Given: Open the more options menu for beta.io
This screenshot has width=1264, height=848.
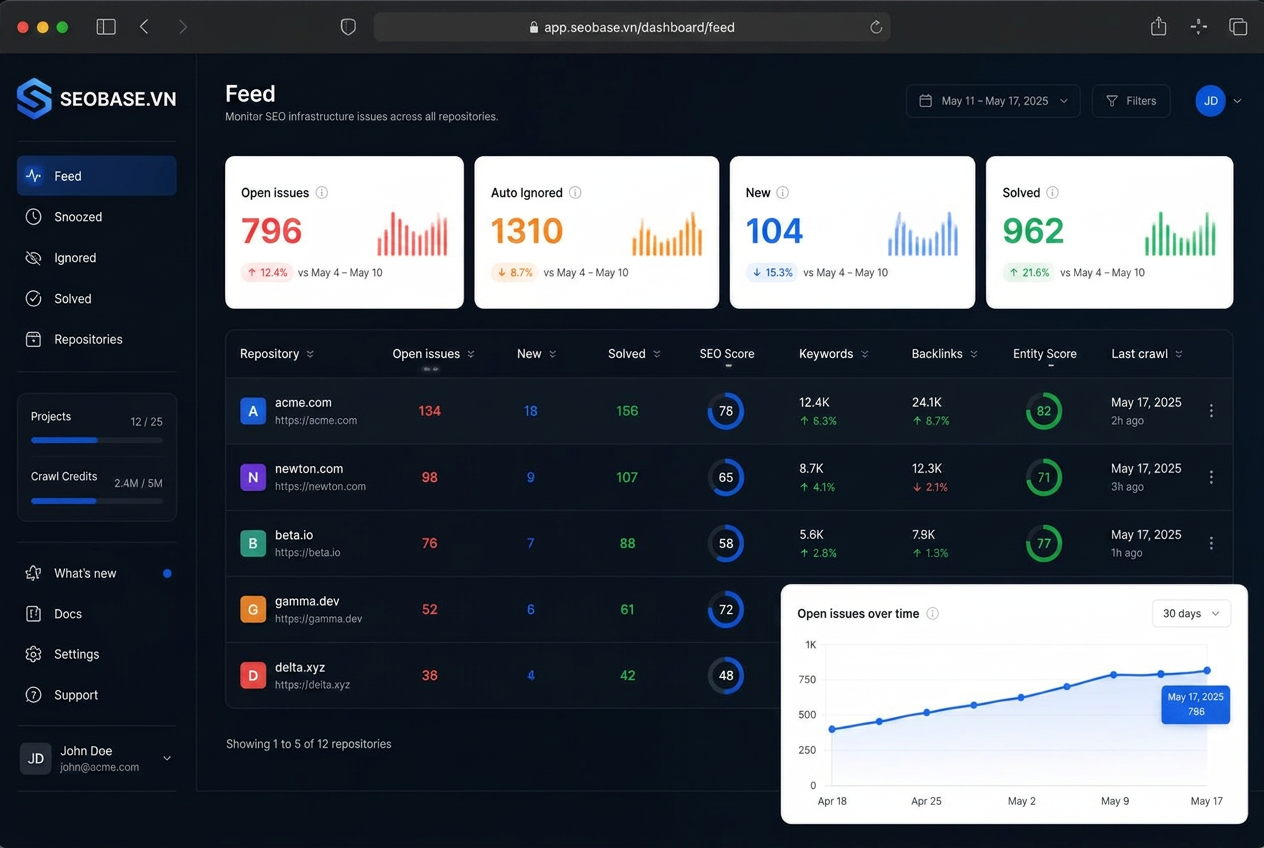Looking at the screenshot, I should [1211, 543].
